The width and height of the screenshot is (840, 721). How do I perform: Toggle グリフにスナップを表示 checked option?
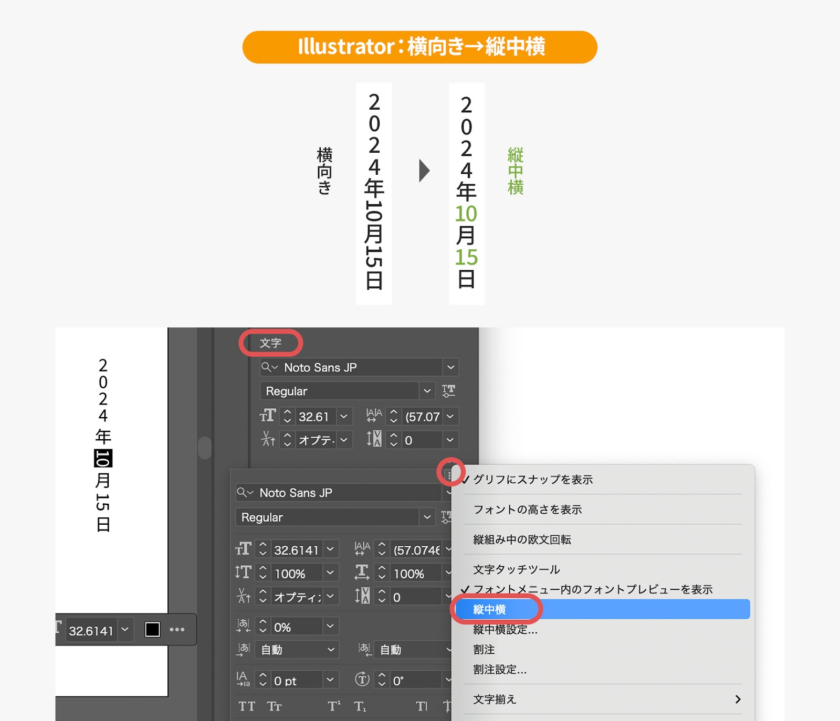(x=532, y=480)
